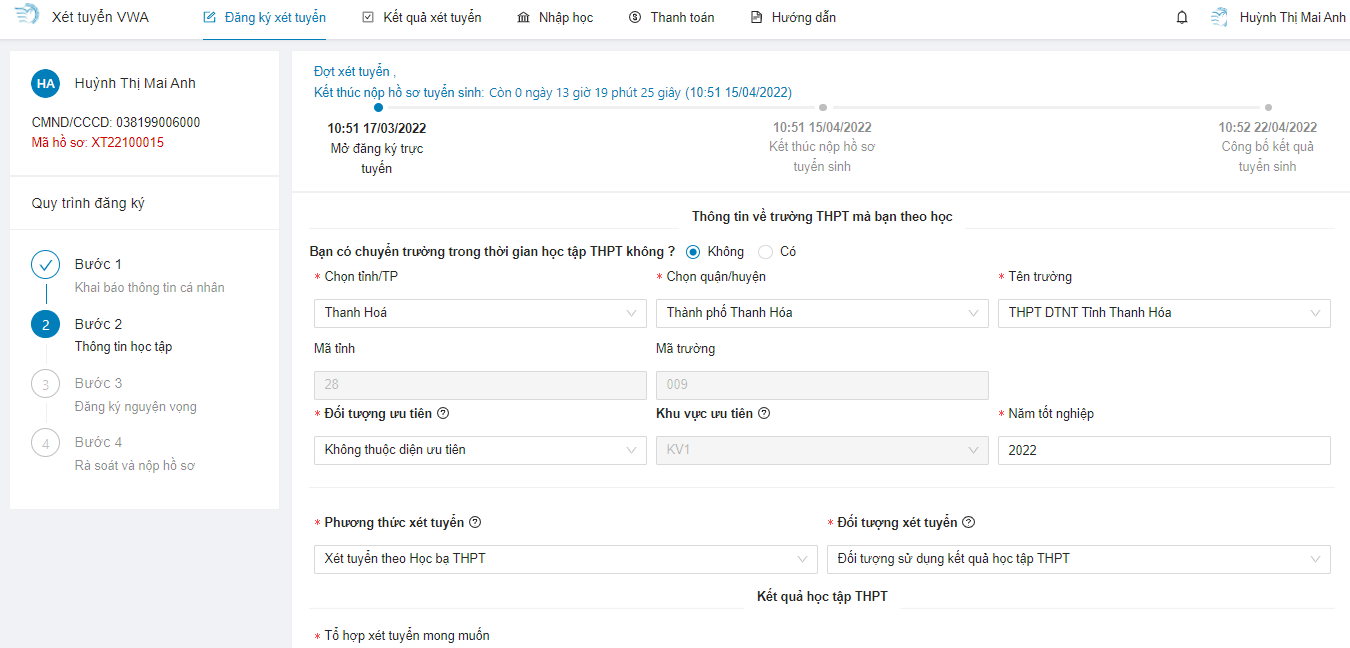Screen dimensions: 1350x648
Task: Open the Phương thức xét tuyển dropdown
Action: point(565,559)
